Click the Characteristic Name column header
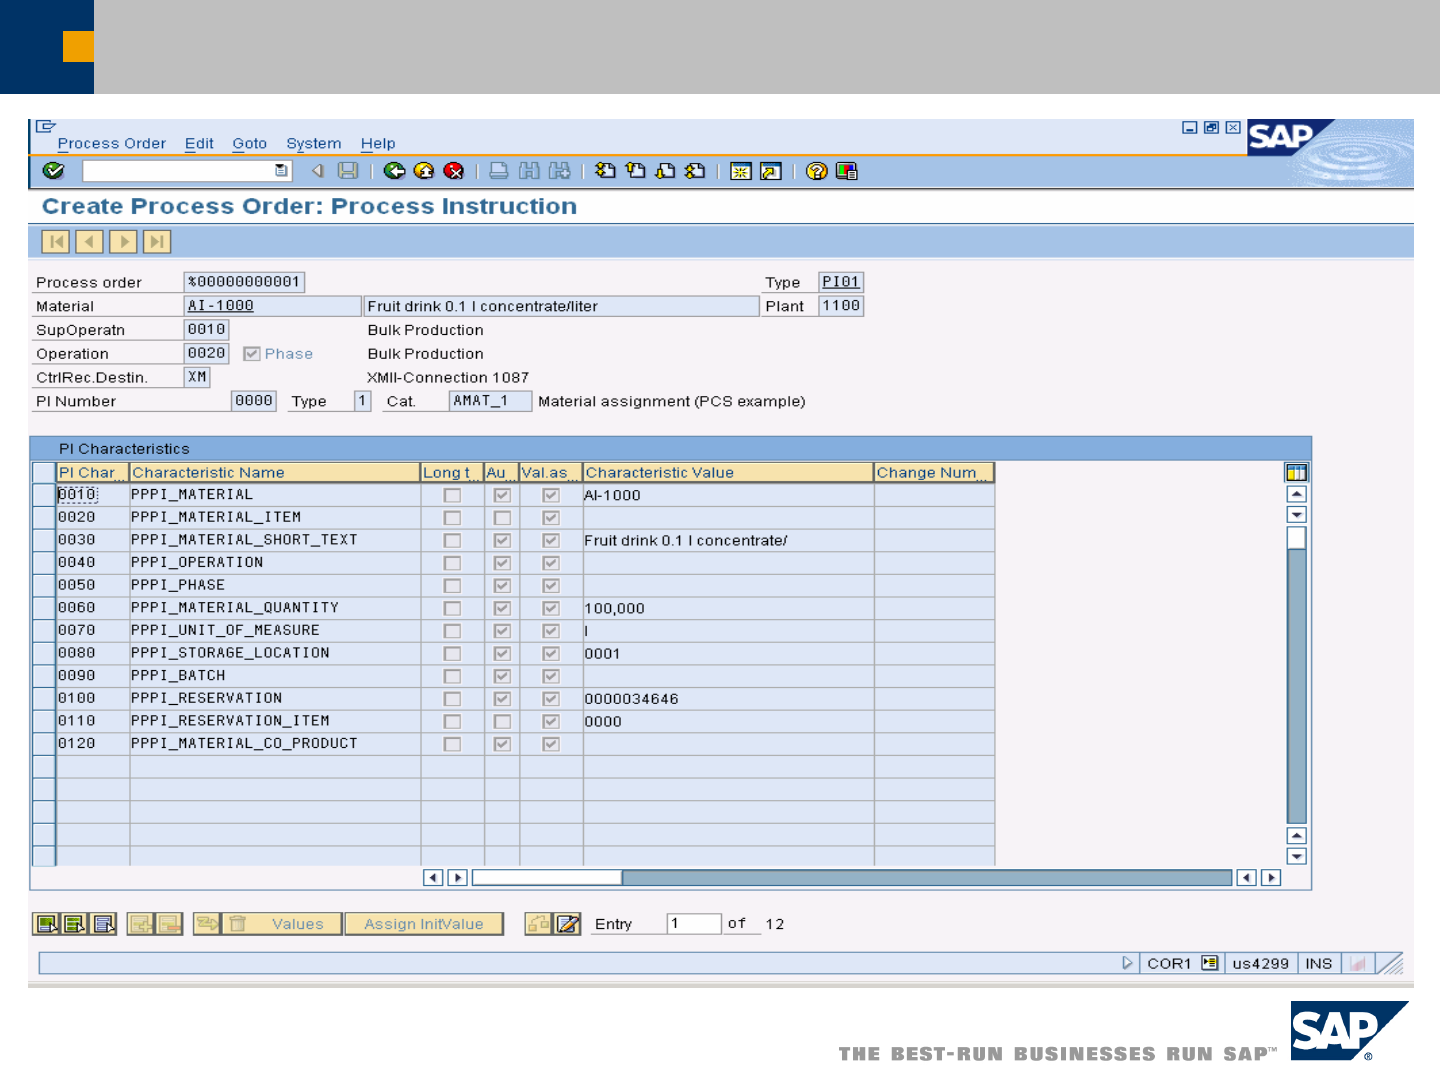Viewport: 1440px width, 1065px height. (x=275, y=472)
